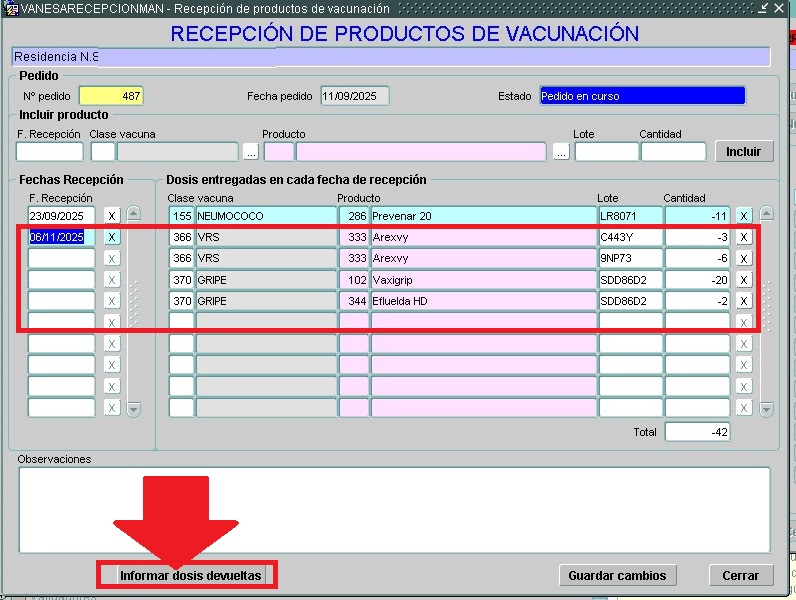
Task: Focus the Observaciones text area
Action: [x=393, y=509]
